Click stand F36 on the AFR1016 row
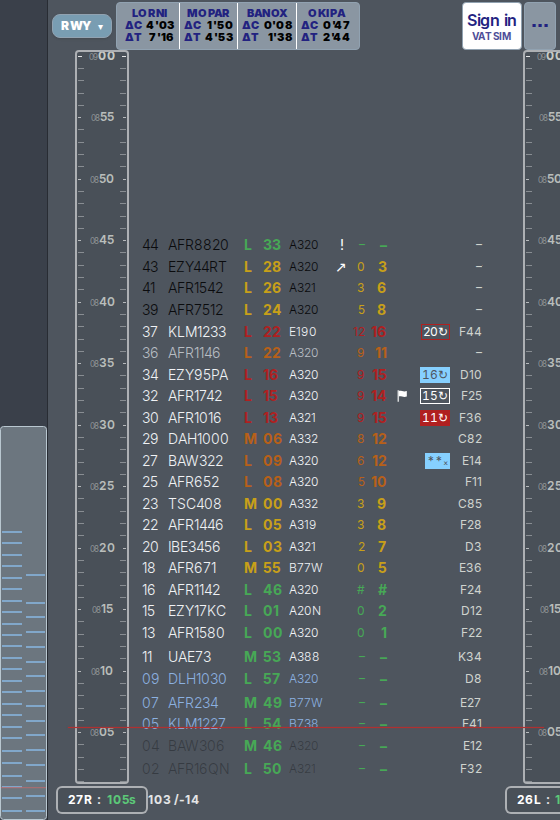 [471, 417]
